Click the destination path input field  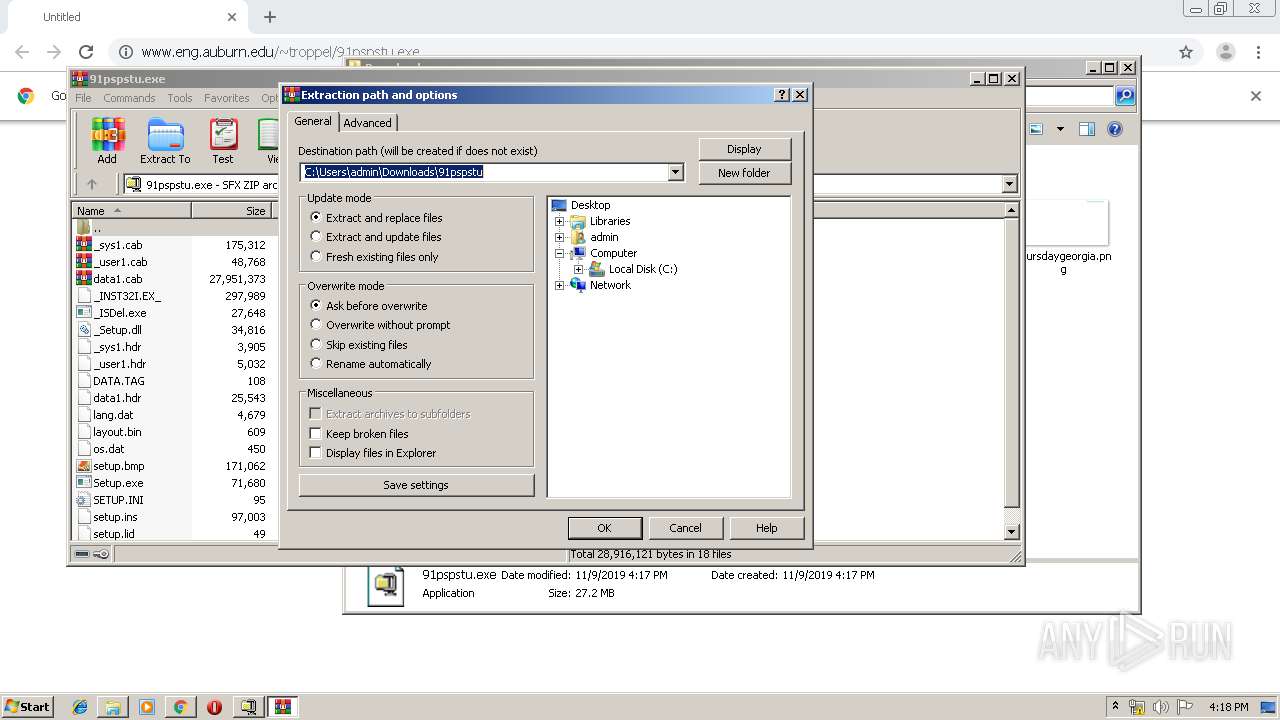[484, 172]
